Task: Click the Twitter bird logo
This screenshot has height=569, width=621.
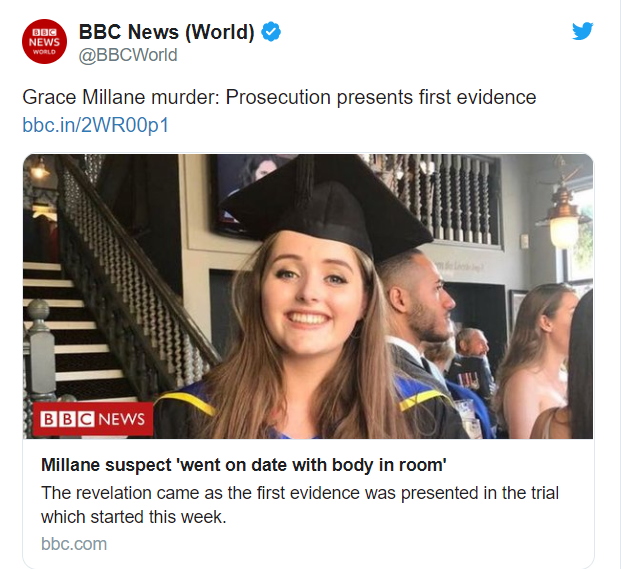Action: [583, 31]
